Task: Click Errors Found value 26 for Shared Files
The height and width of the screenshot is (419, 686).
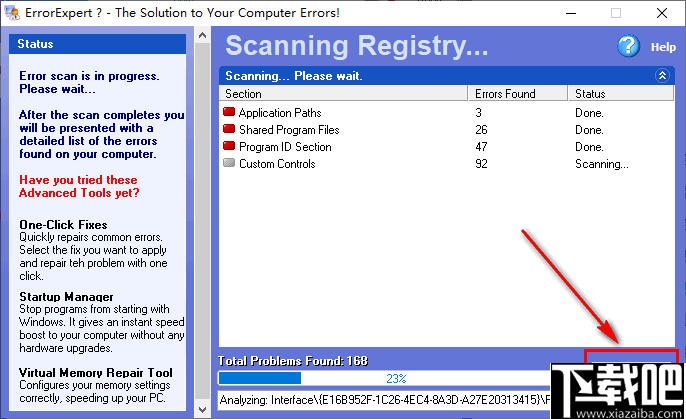Action: 481,130
